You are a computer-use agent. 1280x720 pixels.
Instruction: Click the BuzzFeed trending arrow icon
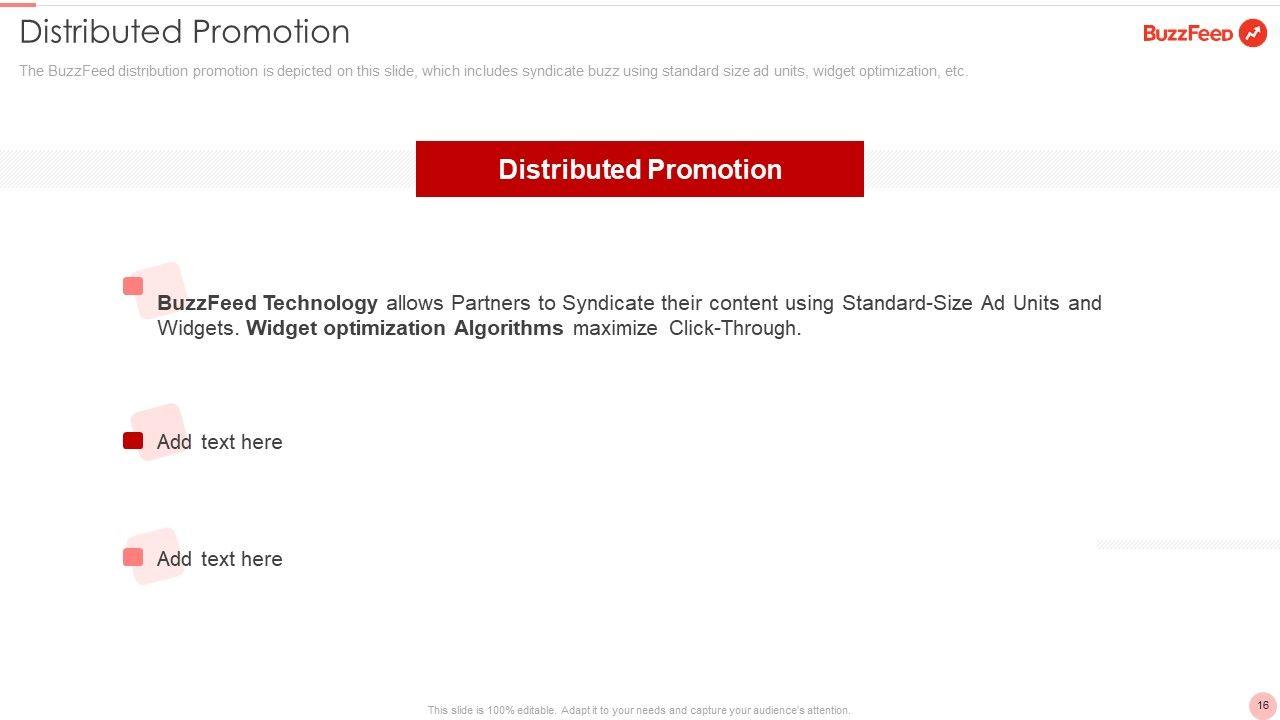point(1252,33)
